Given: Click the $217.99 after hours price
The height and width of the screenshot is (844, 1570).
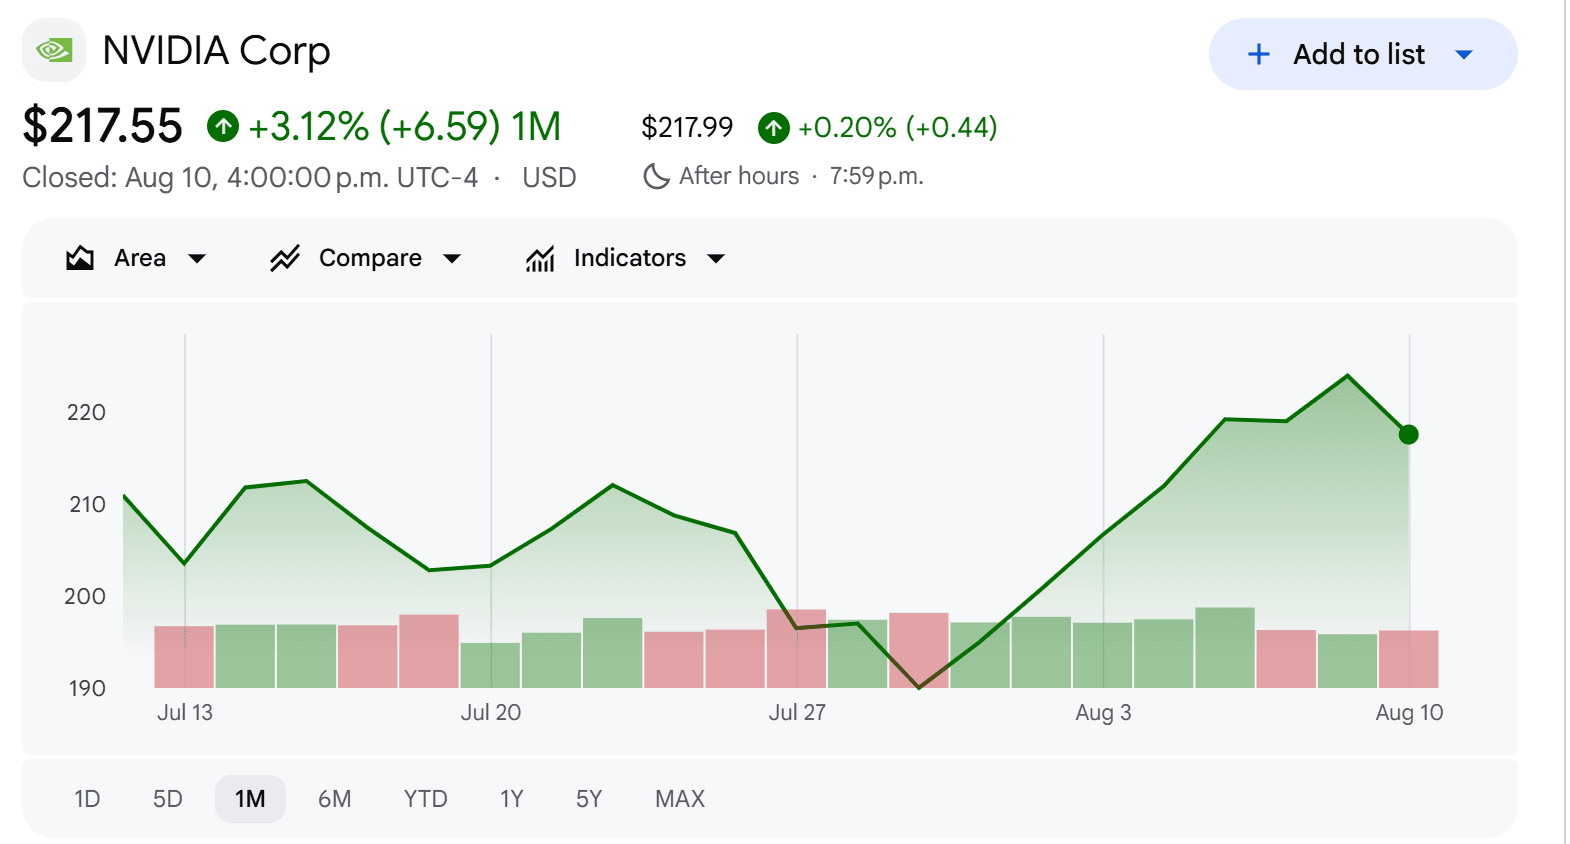Looking at the screenshot, I should coord(687,127).
